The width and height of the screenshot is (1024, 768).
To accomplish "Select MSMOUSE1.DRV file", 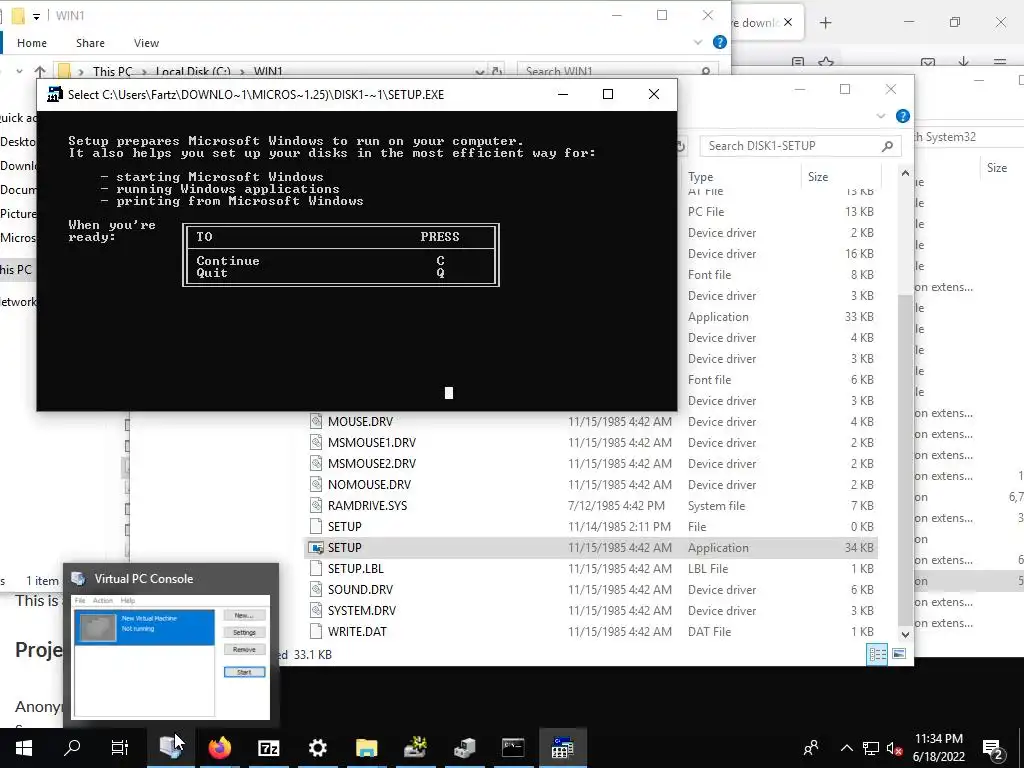I will click(x=372, y=443).
